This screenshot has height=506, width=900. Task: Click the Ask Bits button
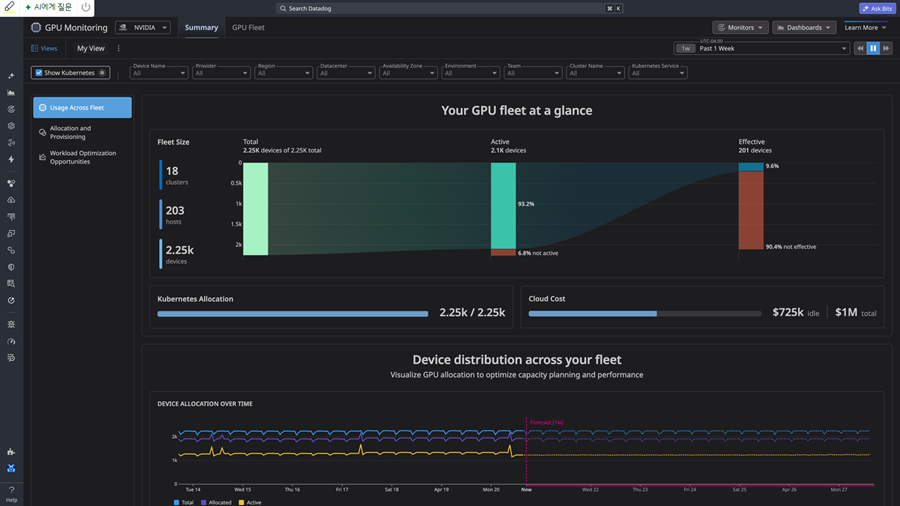pos(877,9)
